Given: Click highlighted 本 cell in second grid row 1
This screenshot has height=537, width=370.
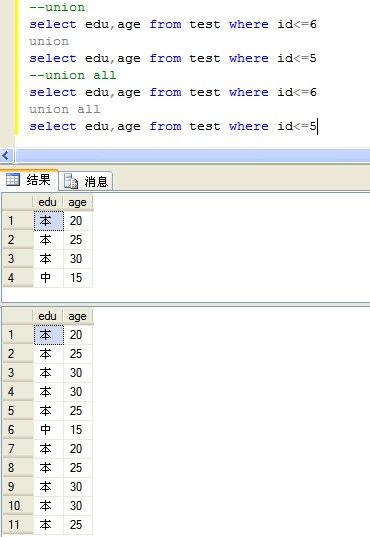Looking at the screenshot, I should [x=48, y=335].
